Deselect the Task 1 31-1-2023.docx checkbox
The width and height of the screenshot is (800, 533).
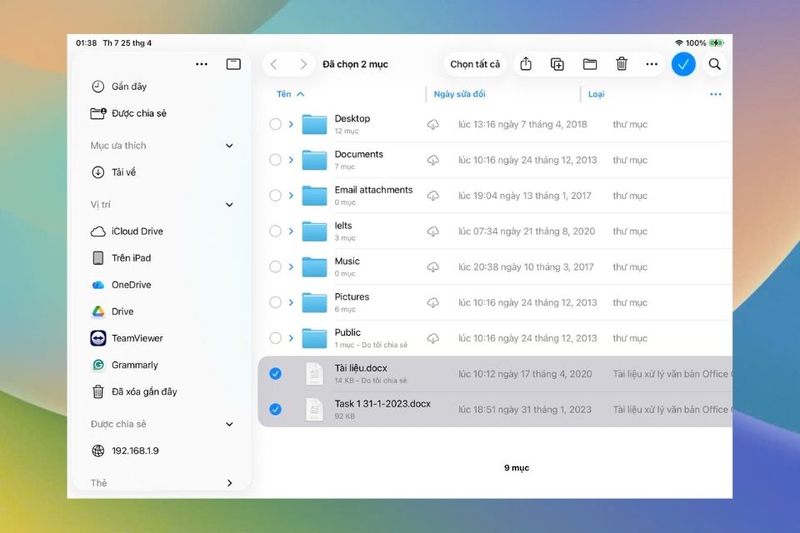pyautogui.click(x=275, y=410)
